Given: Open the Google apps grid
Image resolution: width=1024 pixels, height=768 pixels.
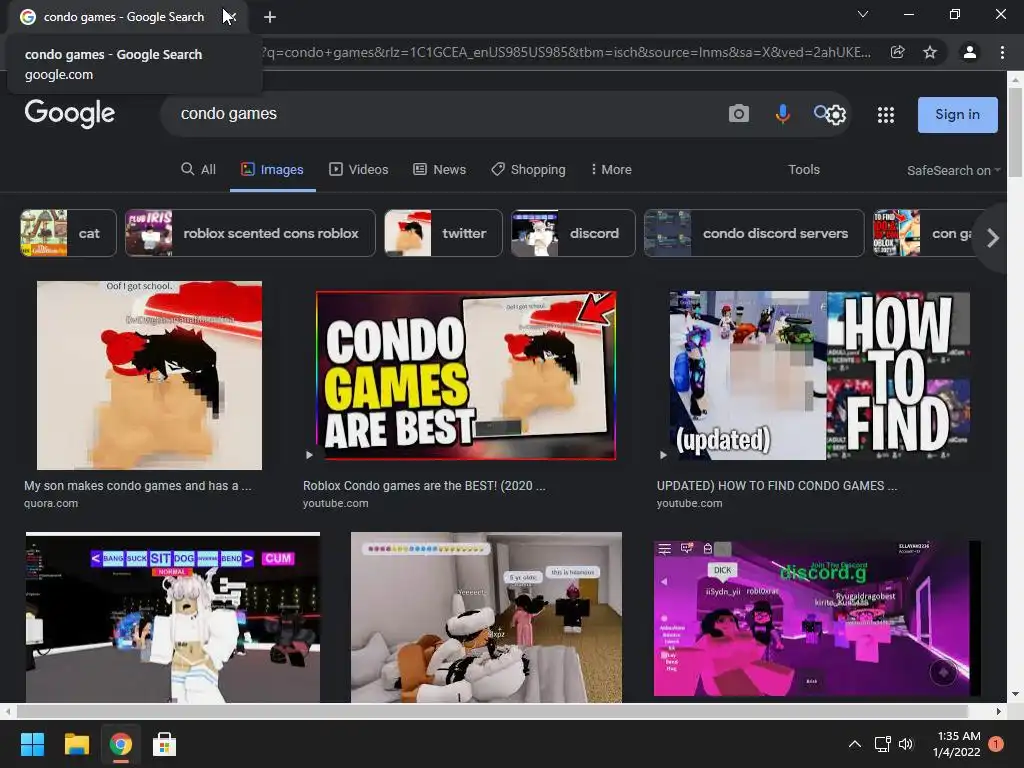Looking at the screenshot, I should coord(886,115).
